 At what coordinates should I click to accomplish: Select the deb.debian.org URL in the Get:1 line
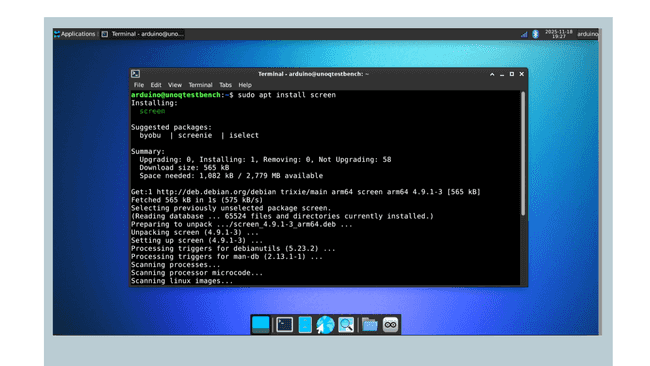point(216,192)
